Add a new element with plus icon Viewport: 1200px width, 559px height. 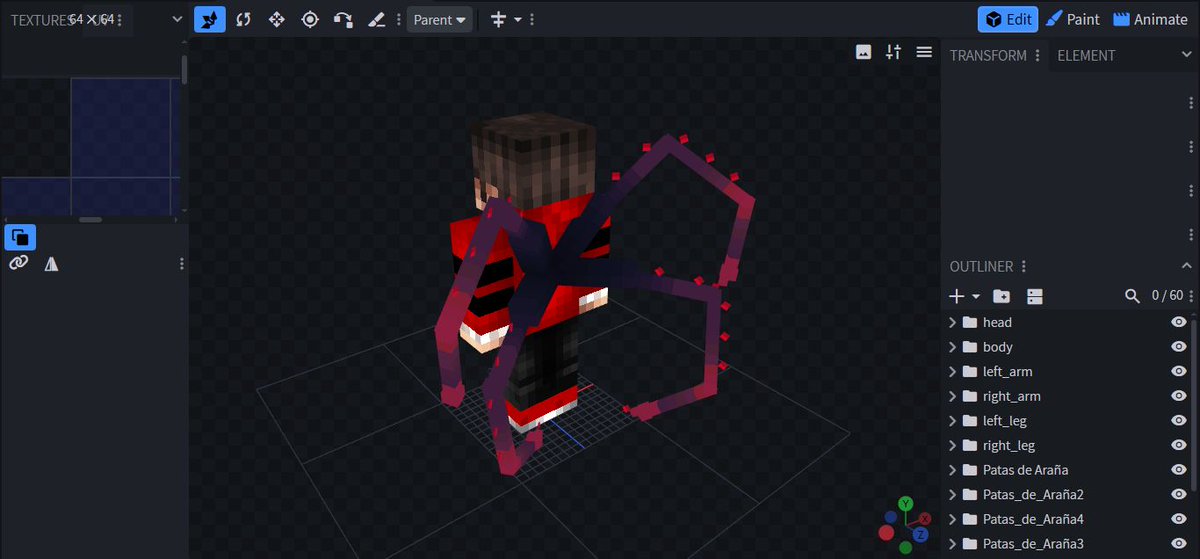point(957,296)
